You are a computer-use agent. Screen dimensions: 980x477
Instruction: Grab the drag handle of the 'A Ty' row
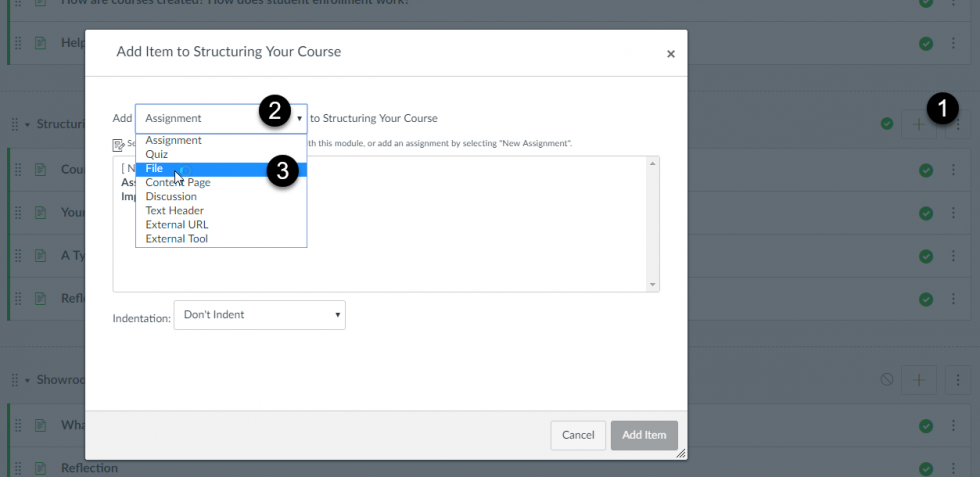click(x=18, y=256)
